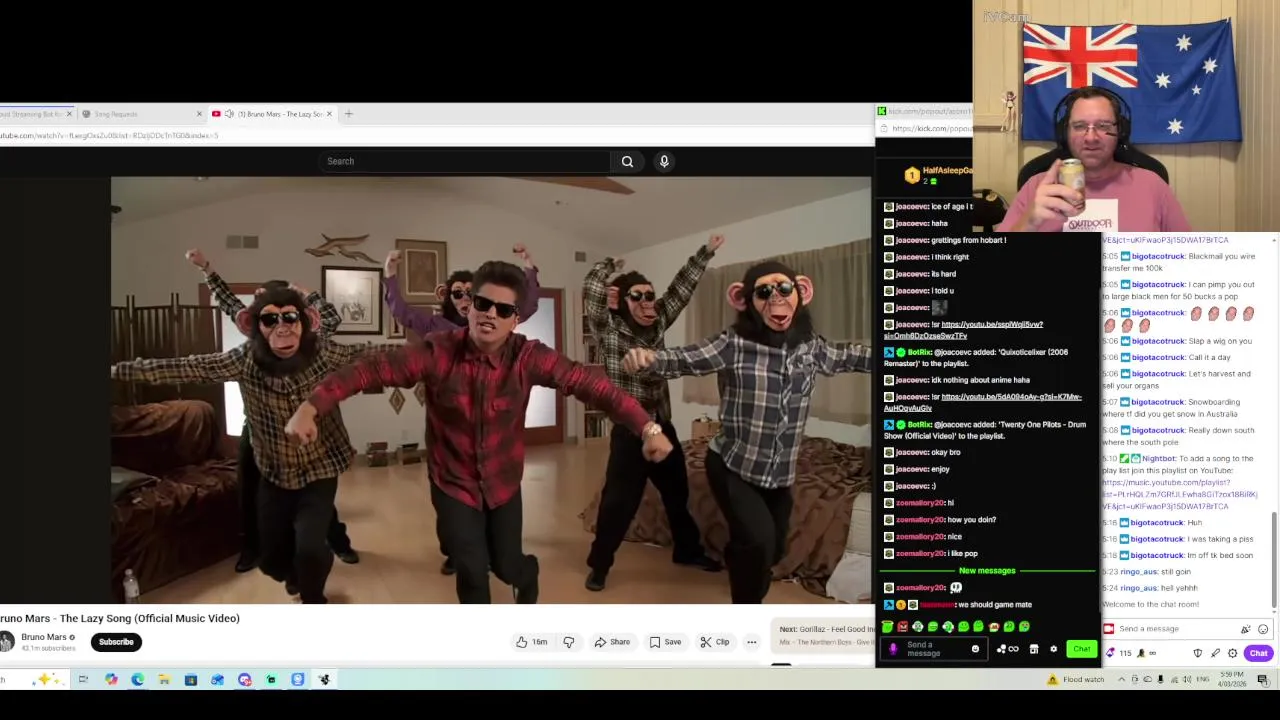Open Bruno Mars channel avatar
This screenshot has width=1280, height=720.
pyautogui.click(x=8, y=641)
